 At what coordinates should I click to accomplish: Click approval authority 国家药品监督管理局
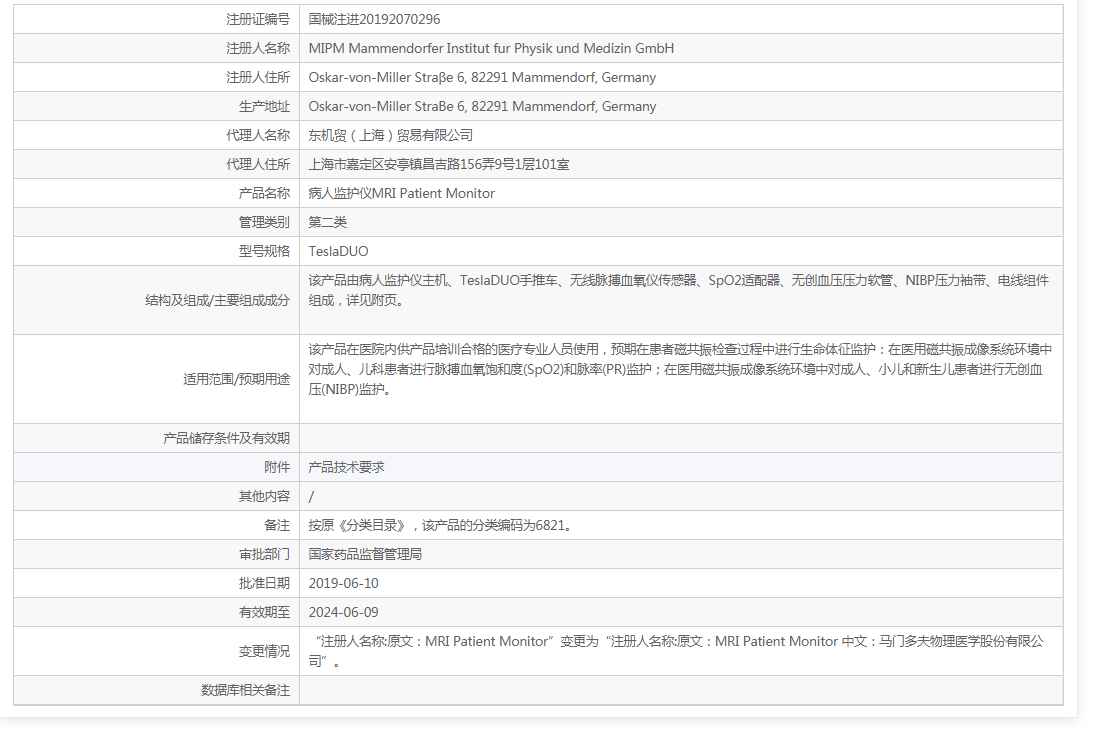365,554
